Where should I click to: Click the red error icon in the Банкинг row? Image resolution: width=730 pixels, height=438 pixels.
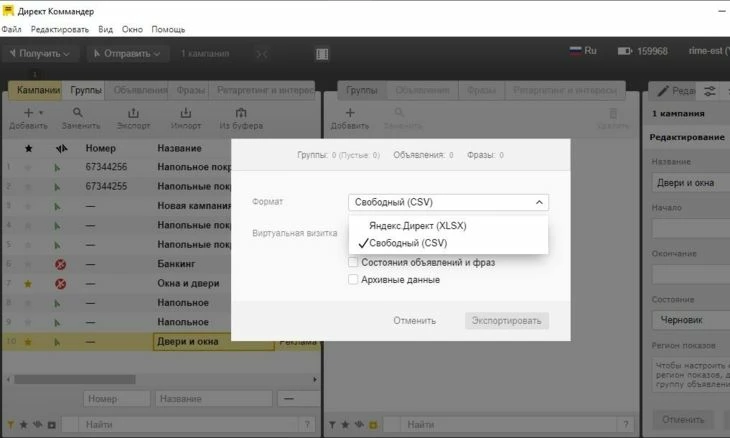tap(61, 264)
